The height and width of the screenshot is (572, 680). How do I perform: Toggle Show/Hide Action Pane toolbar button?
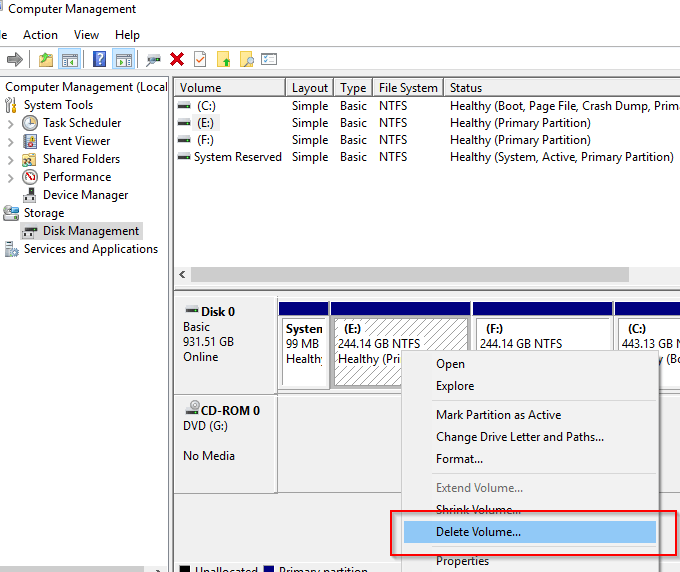[123, 60]
